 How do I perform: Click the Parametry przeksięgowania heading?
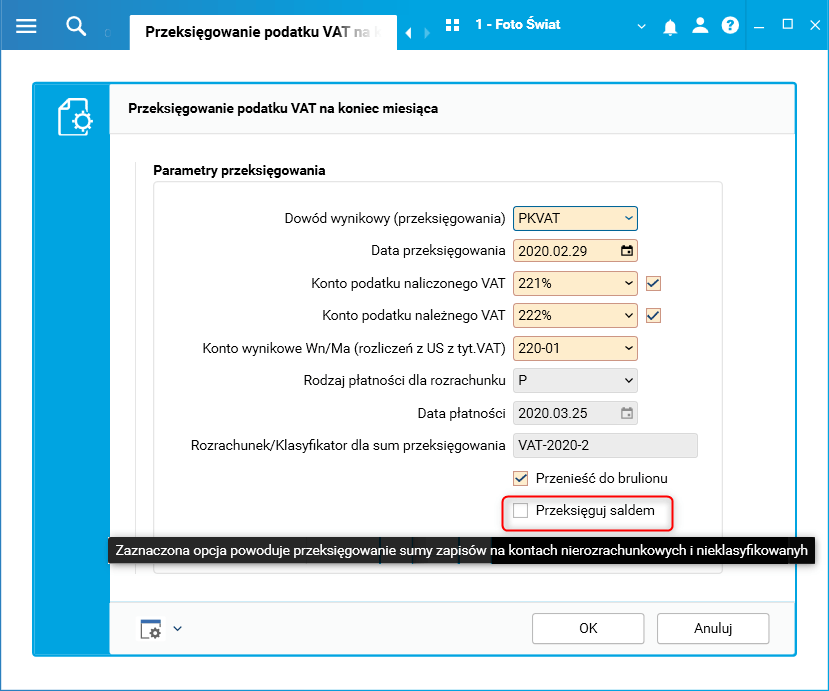pyautogui.click(x=239, y=170)
